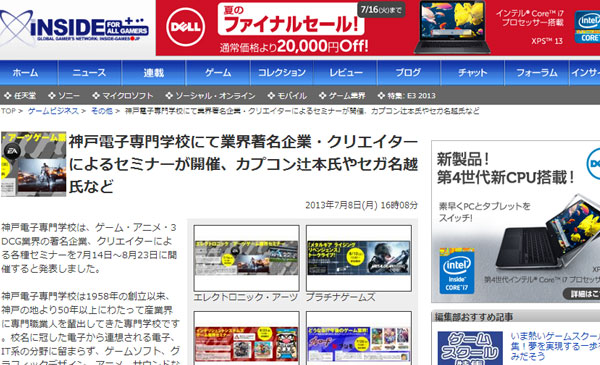Viewport: 600px width, 365px height.
Task: Click the エレクトロニック・アーツ caption text
Action: (245, 297)
